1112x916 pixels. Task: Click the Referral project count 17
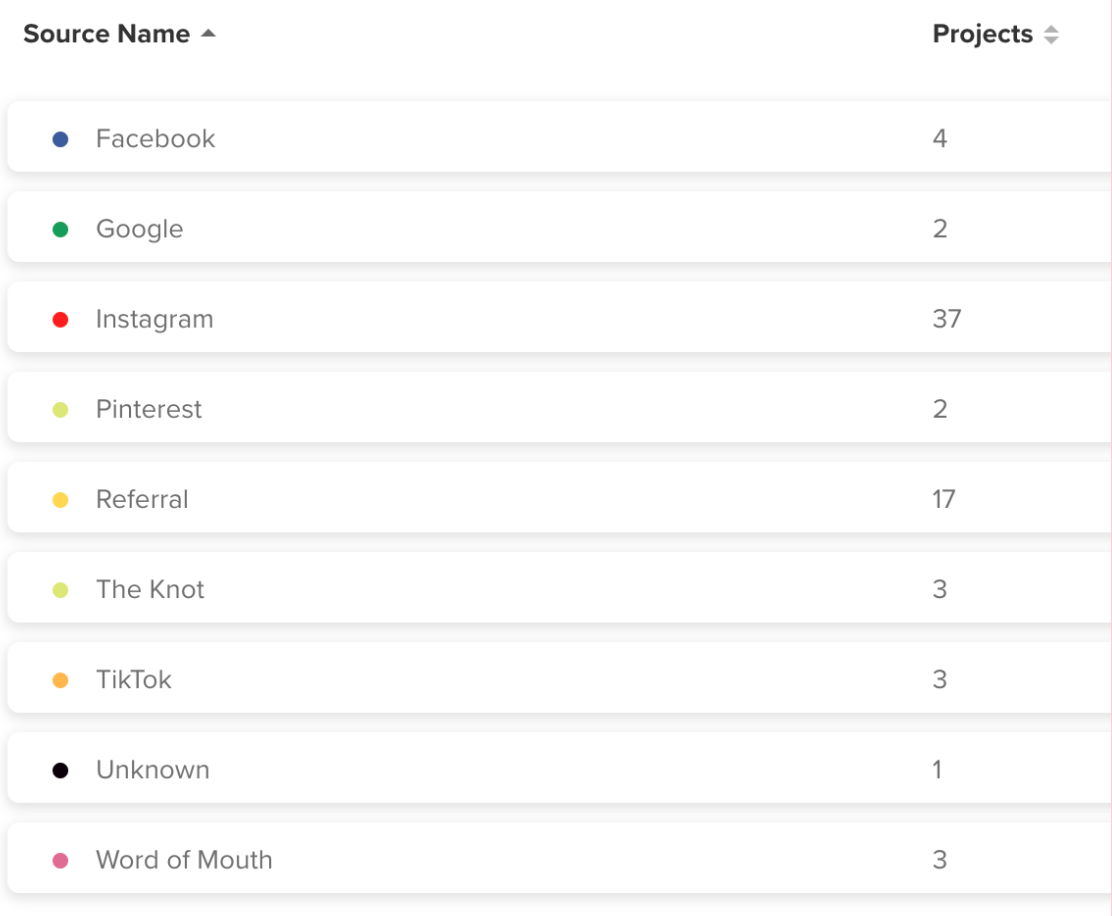pos(943,499)
